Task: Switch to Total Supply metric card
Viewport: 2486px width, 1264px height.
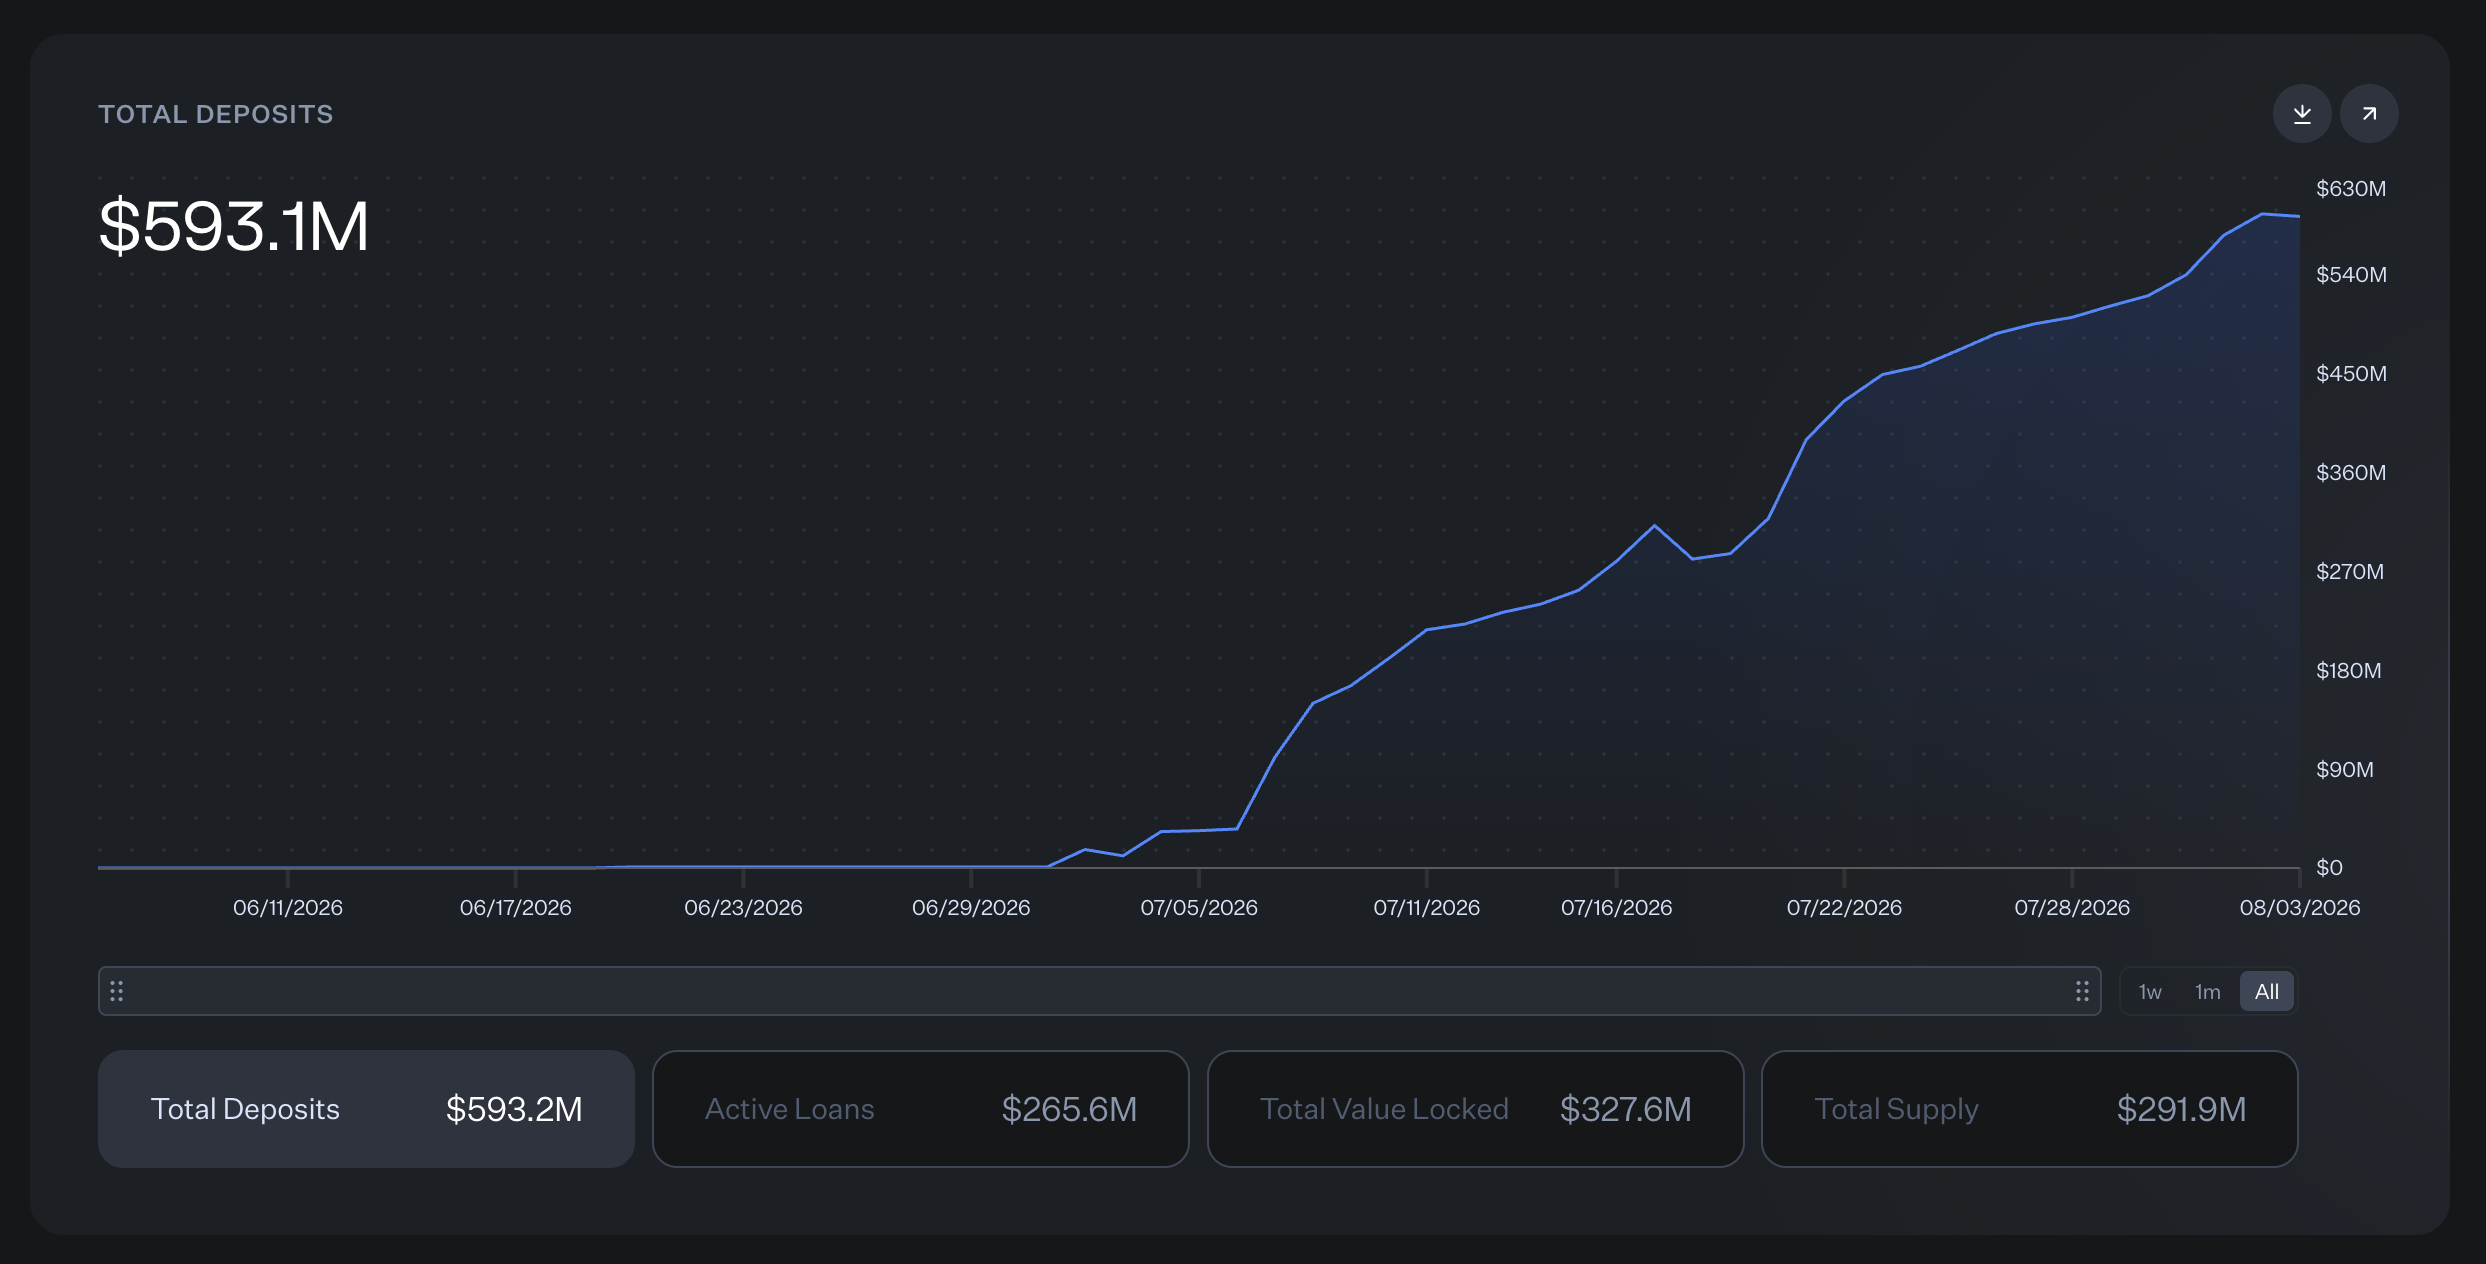Action: (x=2030, y=1109)
